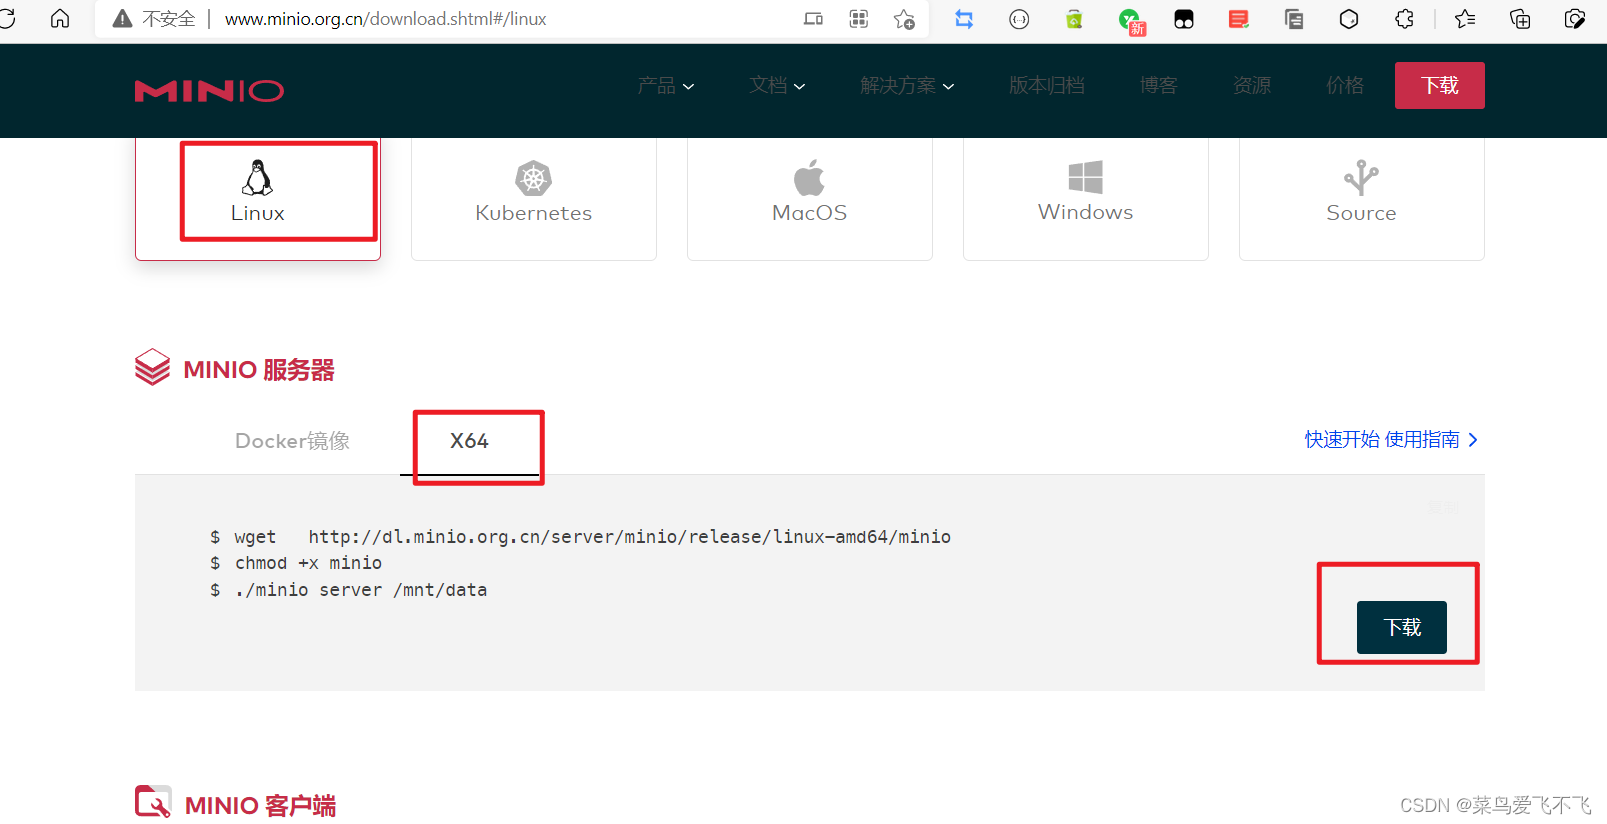Open the Extensions puzzle-piece menu
Image resolution: width=1607 pixels, height=824 pixels.
click(x=1404, y=19)
